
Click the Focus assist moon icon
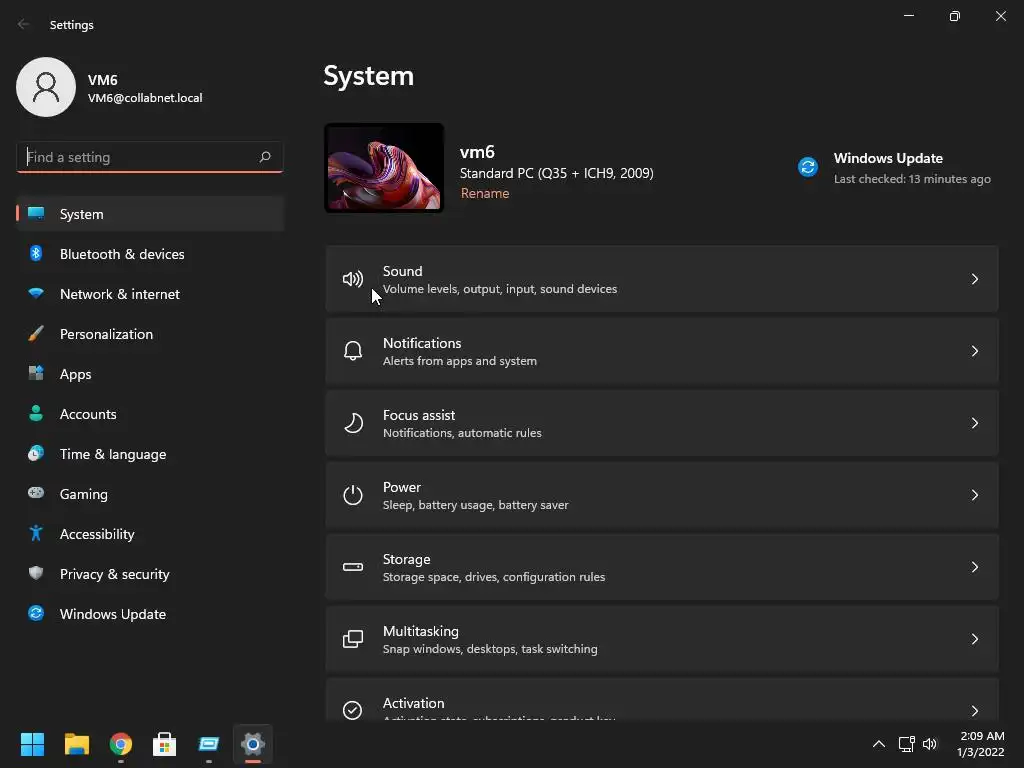353,423
